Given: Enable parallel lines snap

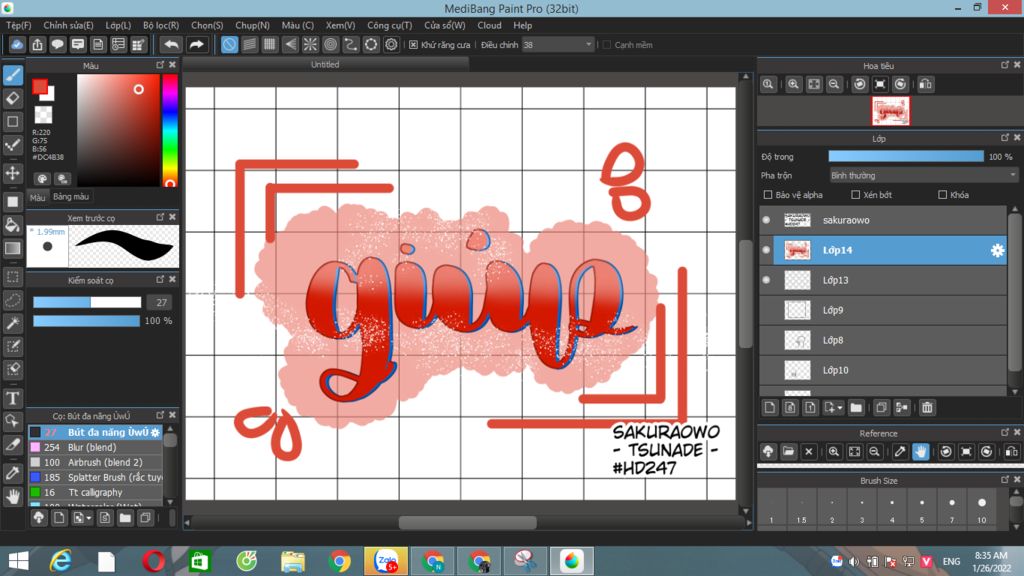Looking at the screenshot, I should click(x=249, y=44).
